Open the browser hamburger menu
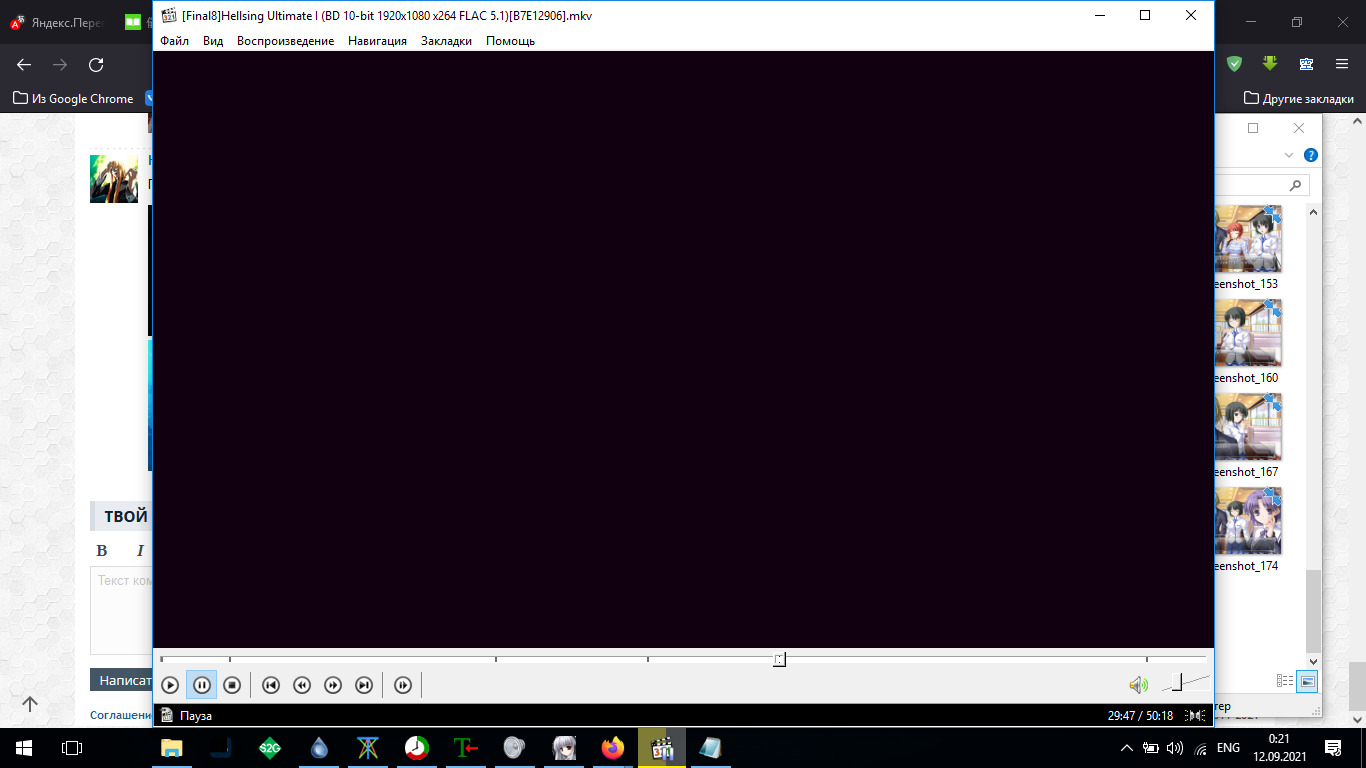Image resolution: width=1366 pixels, height=768 pixels. pos(1342,64)
